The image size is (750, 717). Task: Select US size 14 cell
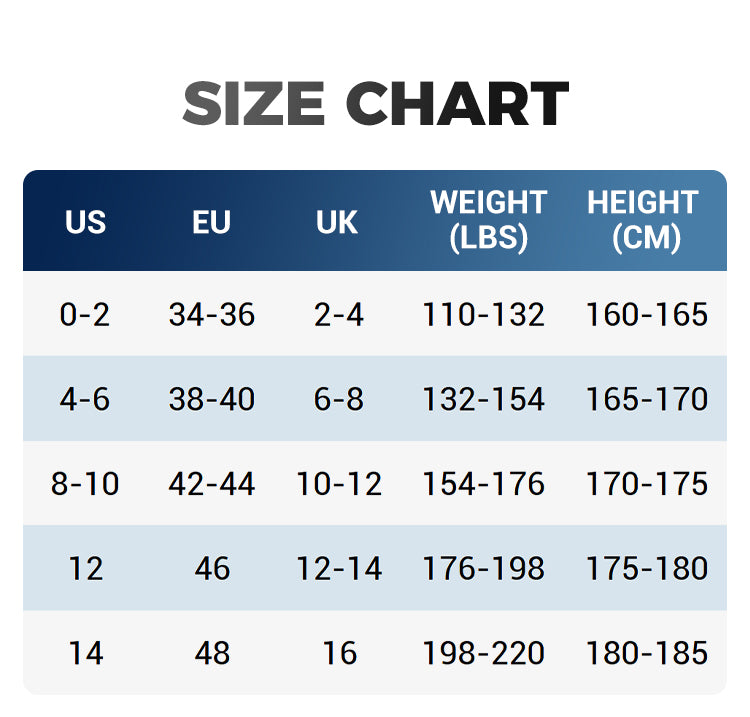(x=86, y=653)
